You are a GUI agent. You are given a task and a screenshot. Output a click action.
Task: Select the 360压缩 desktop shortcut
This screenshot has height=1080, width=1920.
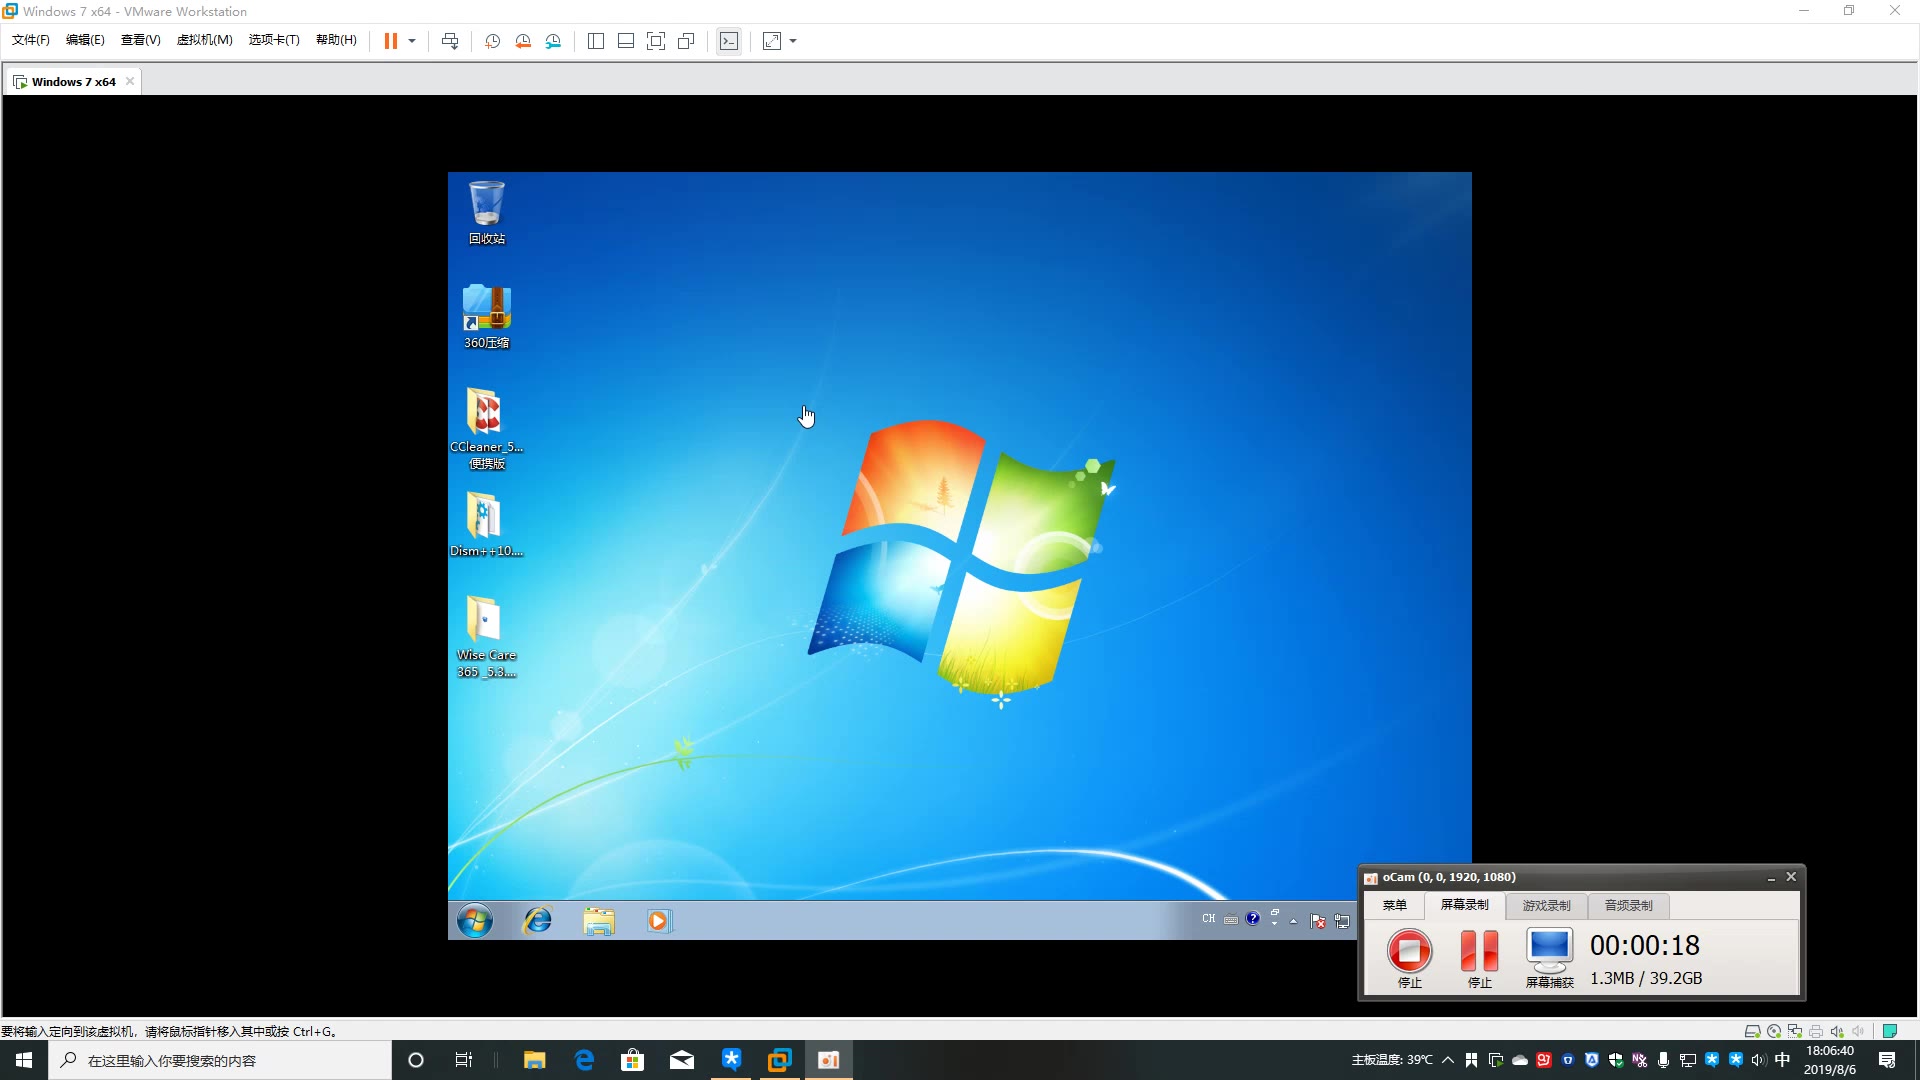487,316
